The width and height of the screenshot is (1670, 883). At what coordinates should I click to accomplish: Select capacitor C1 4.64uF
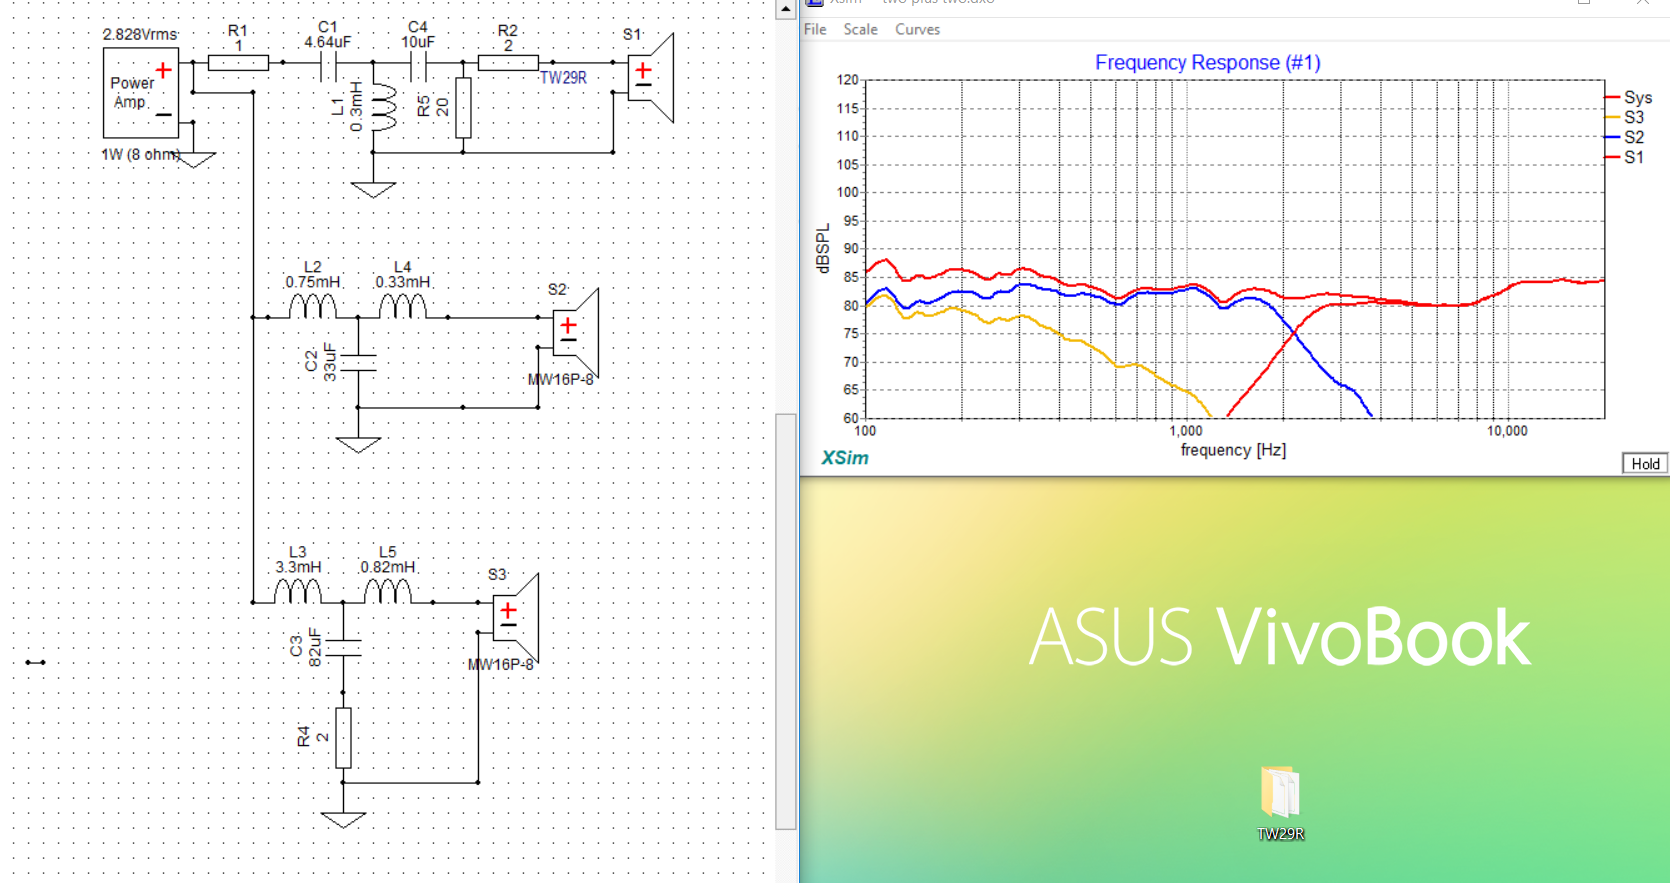pyautogui.click(x=328, y=66)
